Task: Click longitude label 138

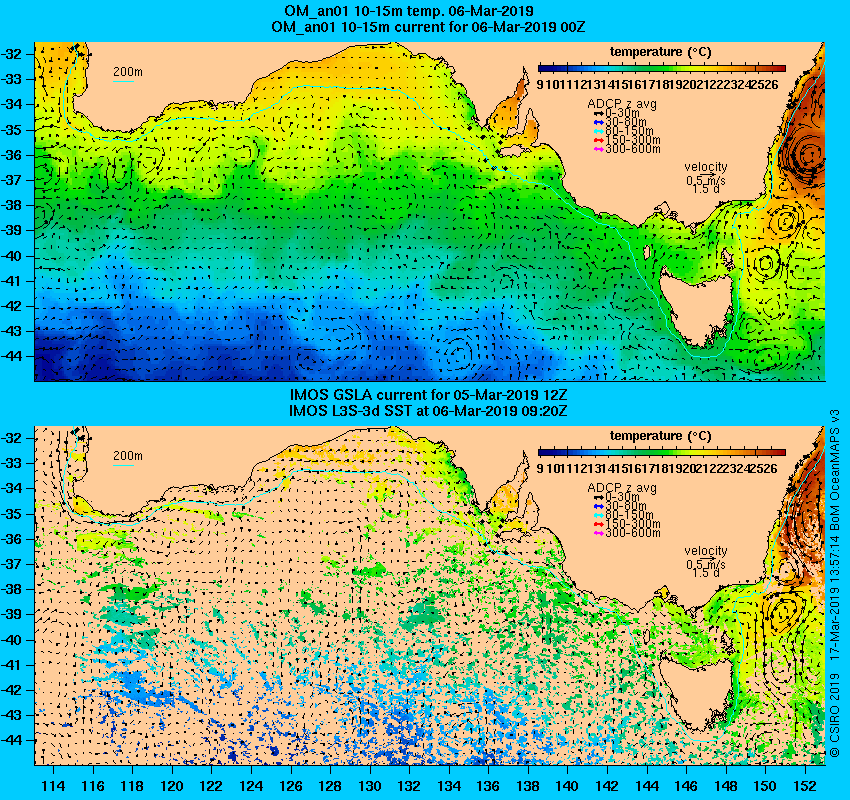Action: 528,786
